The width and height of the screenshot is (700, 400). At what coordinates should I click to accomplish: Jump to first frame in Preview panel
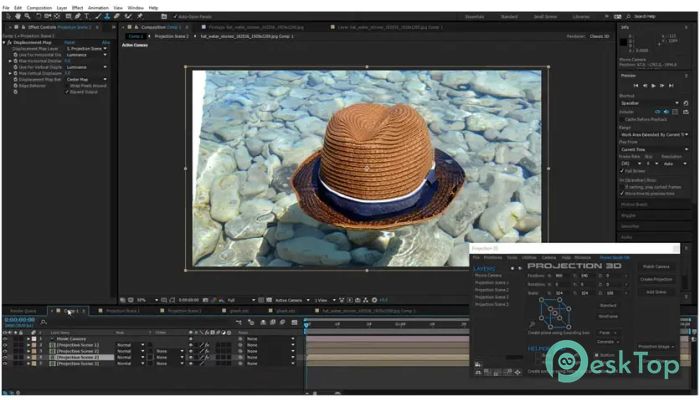(x=636, y=85)
